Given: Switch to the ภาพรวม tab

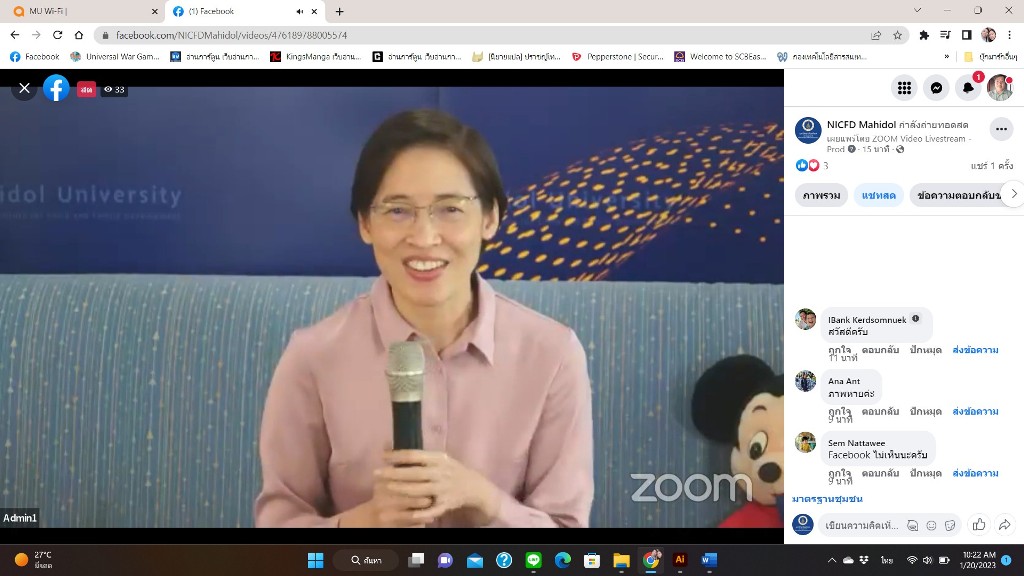Looking at the screenshot, I should (821, 195).
